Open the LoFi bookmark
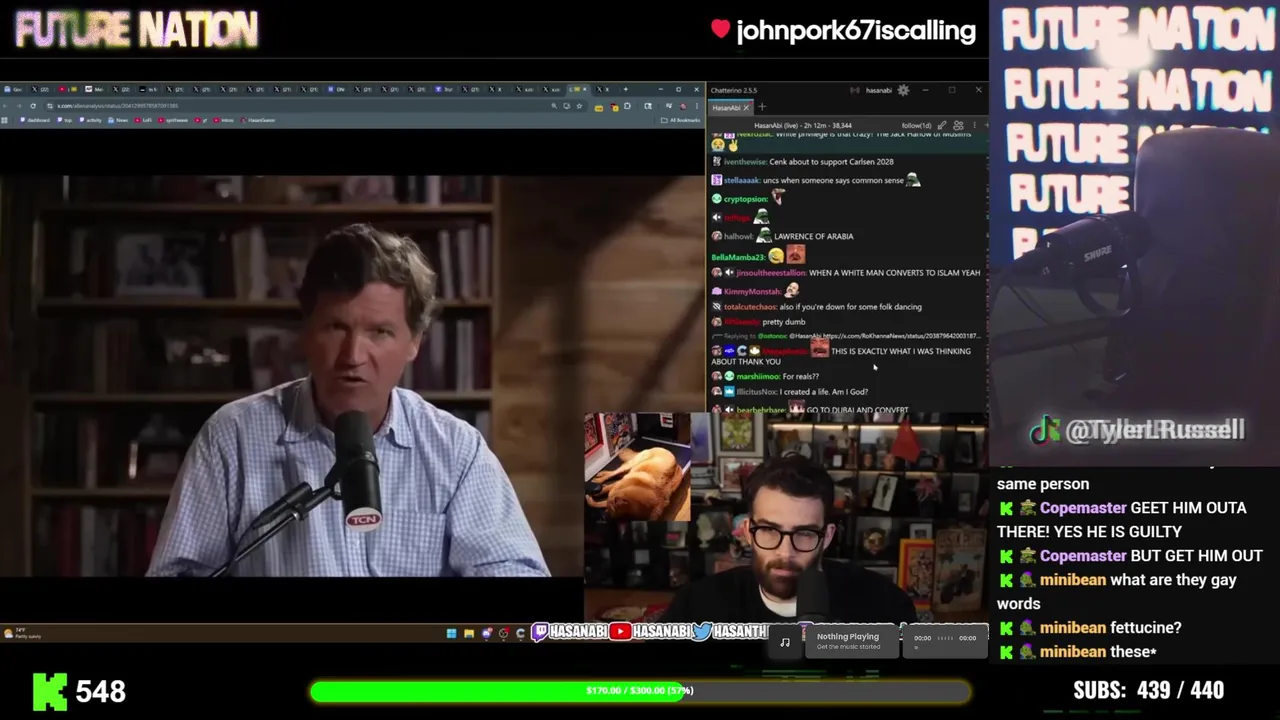Viewport: 1280px width, 720px height. 143,120
